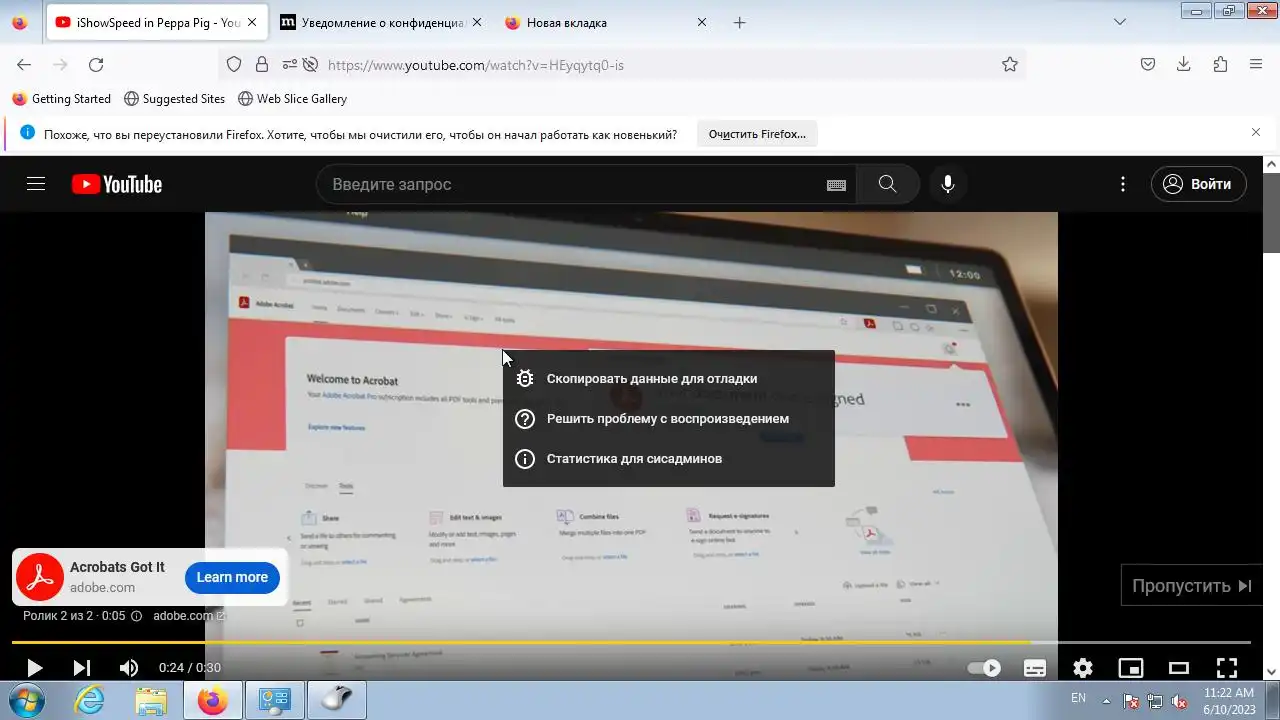1280x720 pixels.
Task: Open the site permissions icon in the address bar
Action: point(290,64)
